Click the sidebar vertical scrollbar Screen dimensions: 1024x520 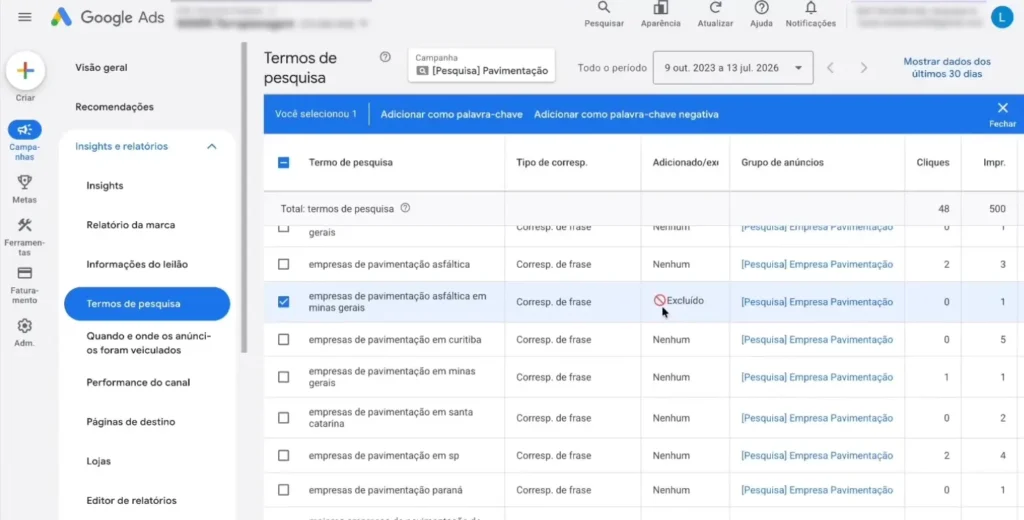pos(244,196)
